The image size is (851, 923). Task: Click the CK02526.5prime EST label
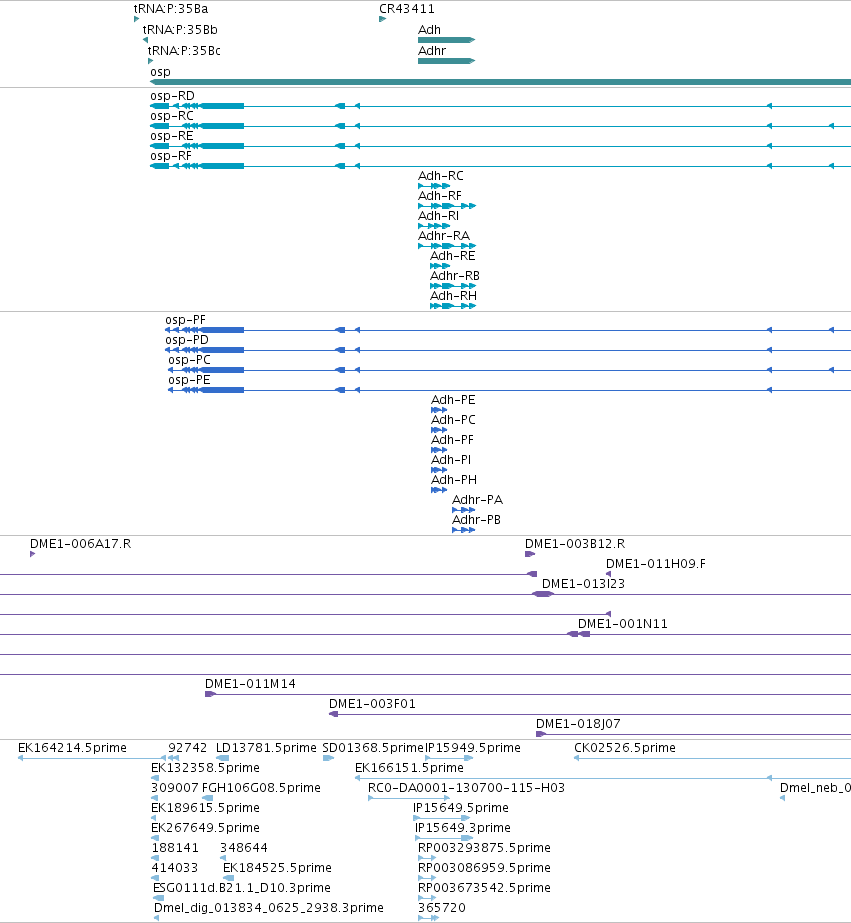click(625, 748)
